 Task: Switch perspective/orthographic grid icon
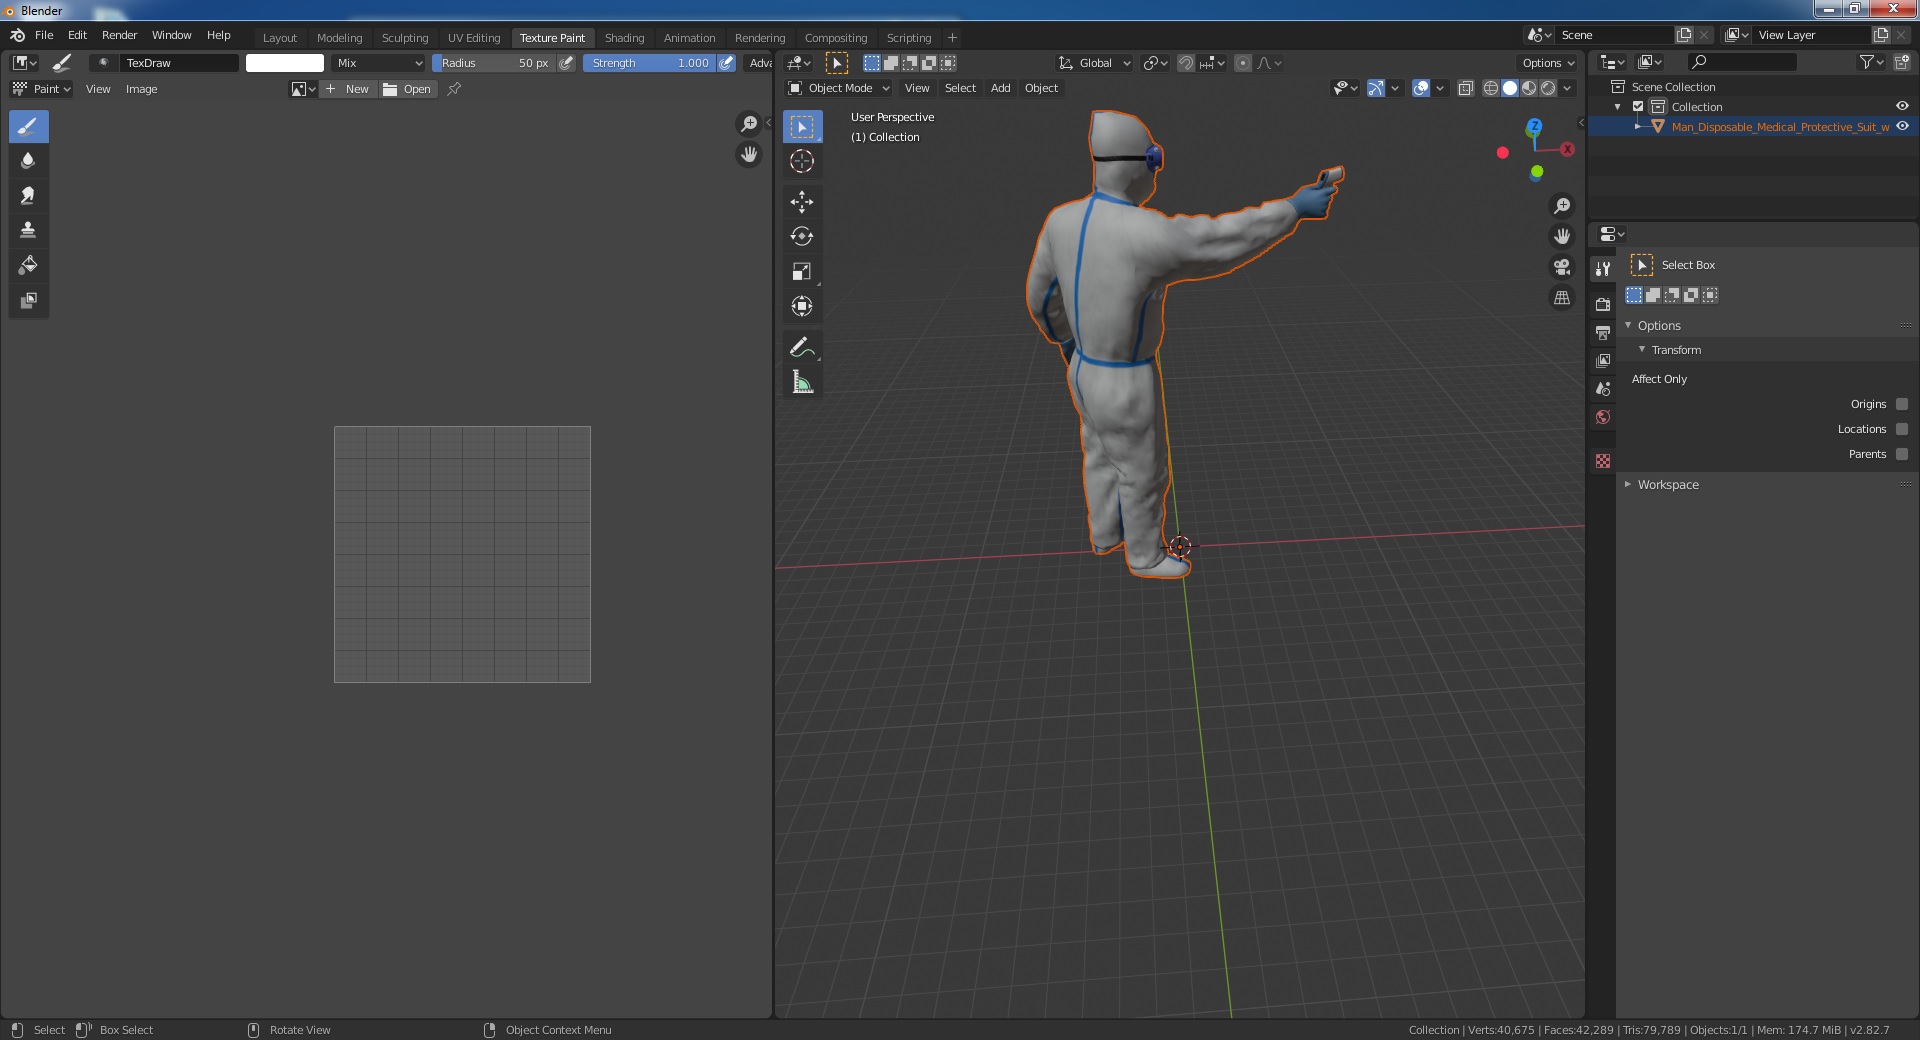coord(1562,298)
